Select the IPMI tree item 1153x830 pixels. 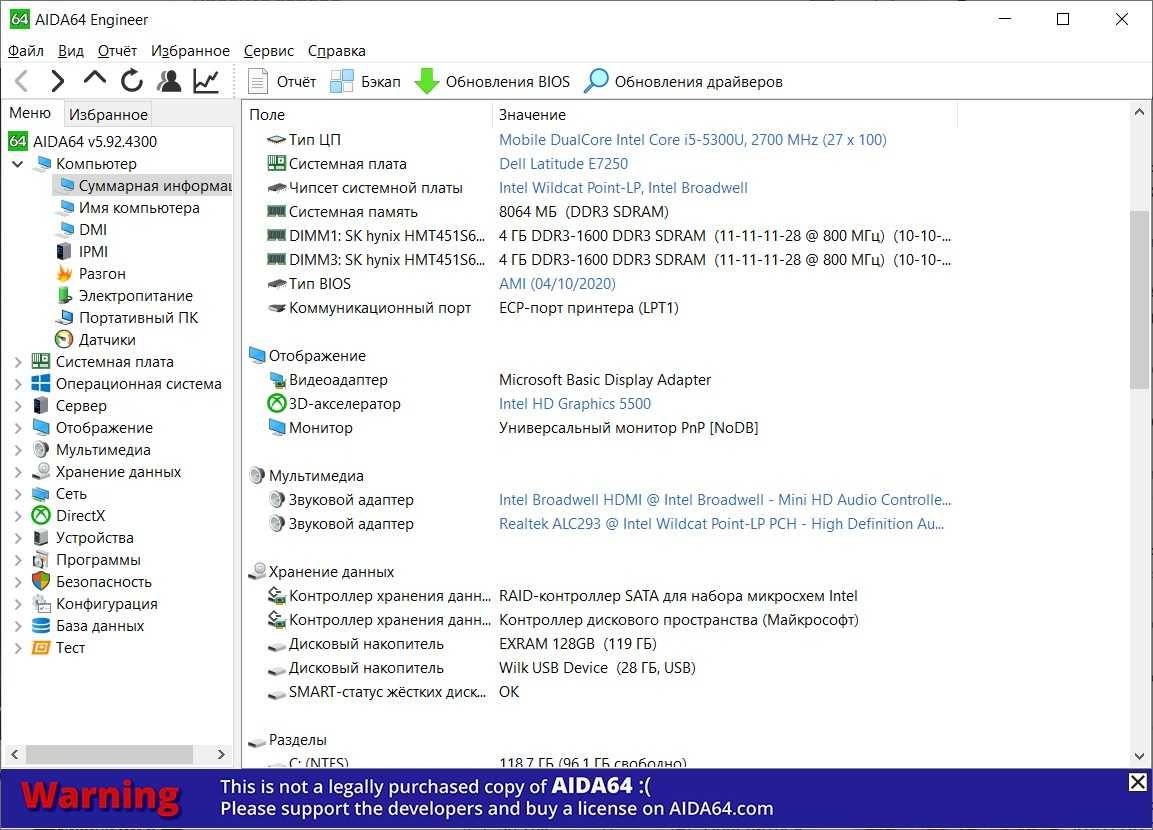pyautogui.click(x=83, y=252)
